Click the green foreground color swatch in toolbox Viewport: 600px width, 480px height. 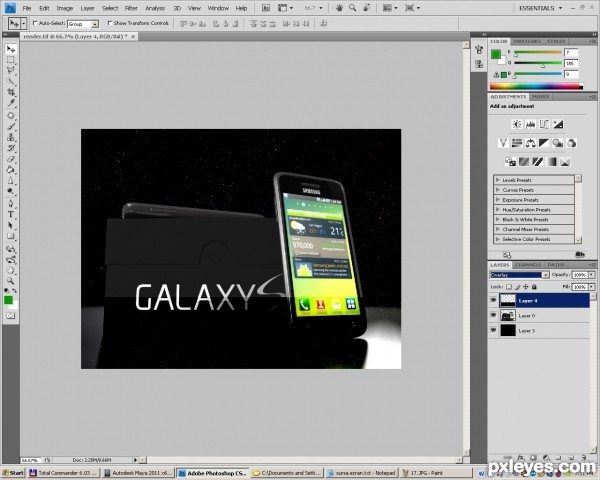tap(8, 300)
